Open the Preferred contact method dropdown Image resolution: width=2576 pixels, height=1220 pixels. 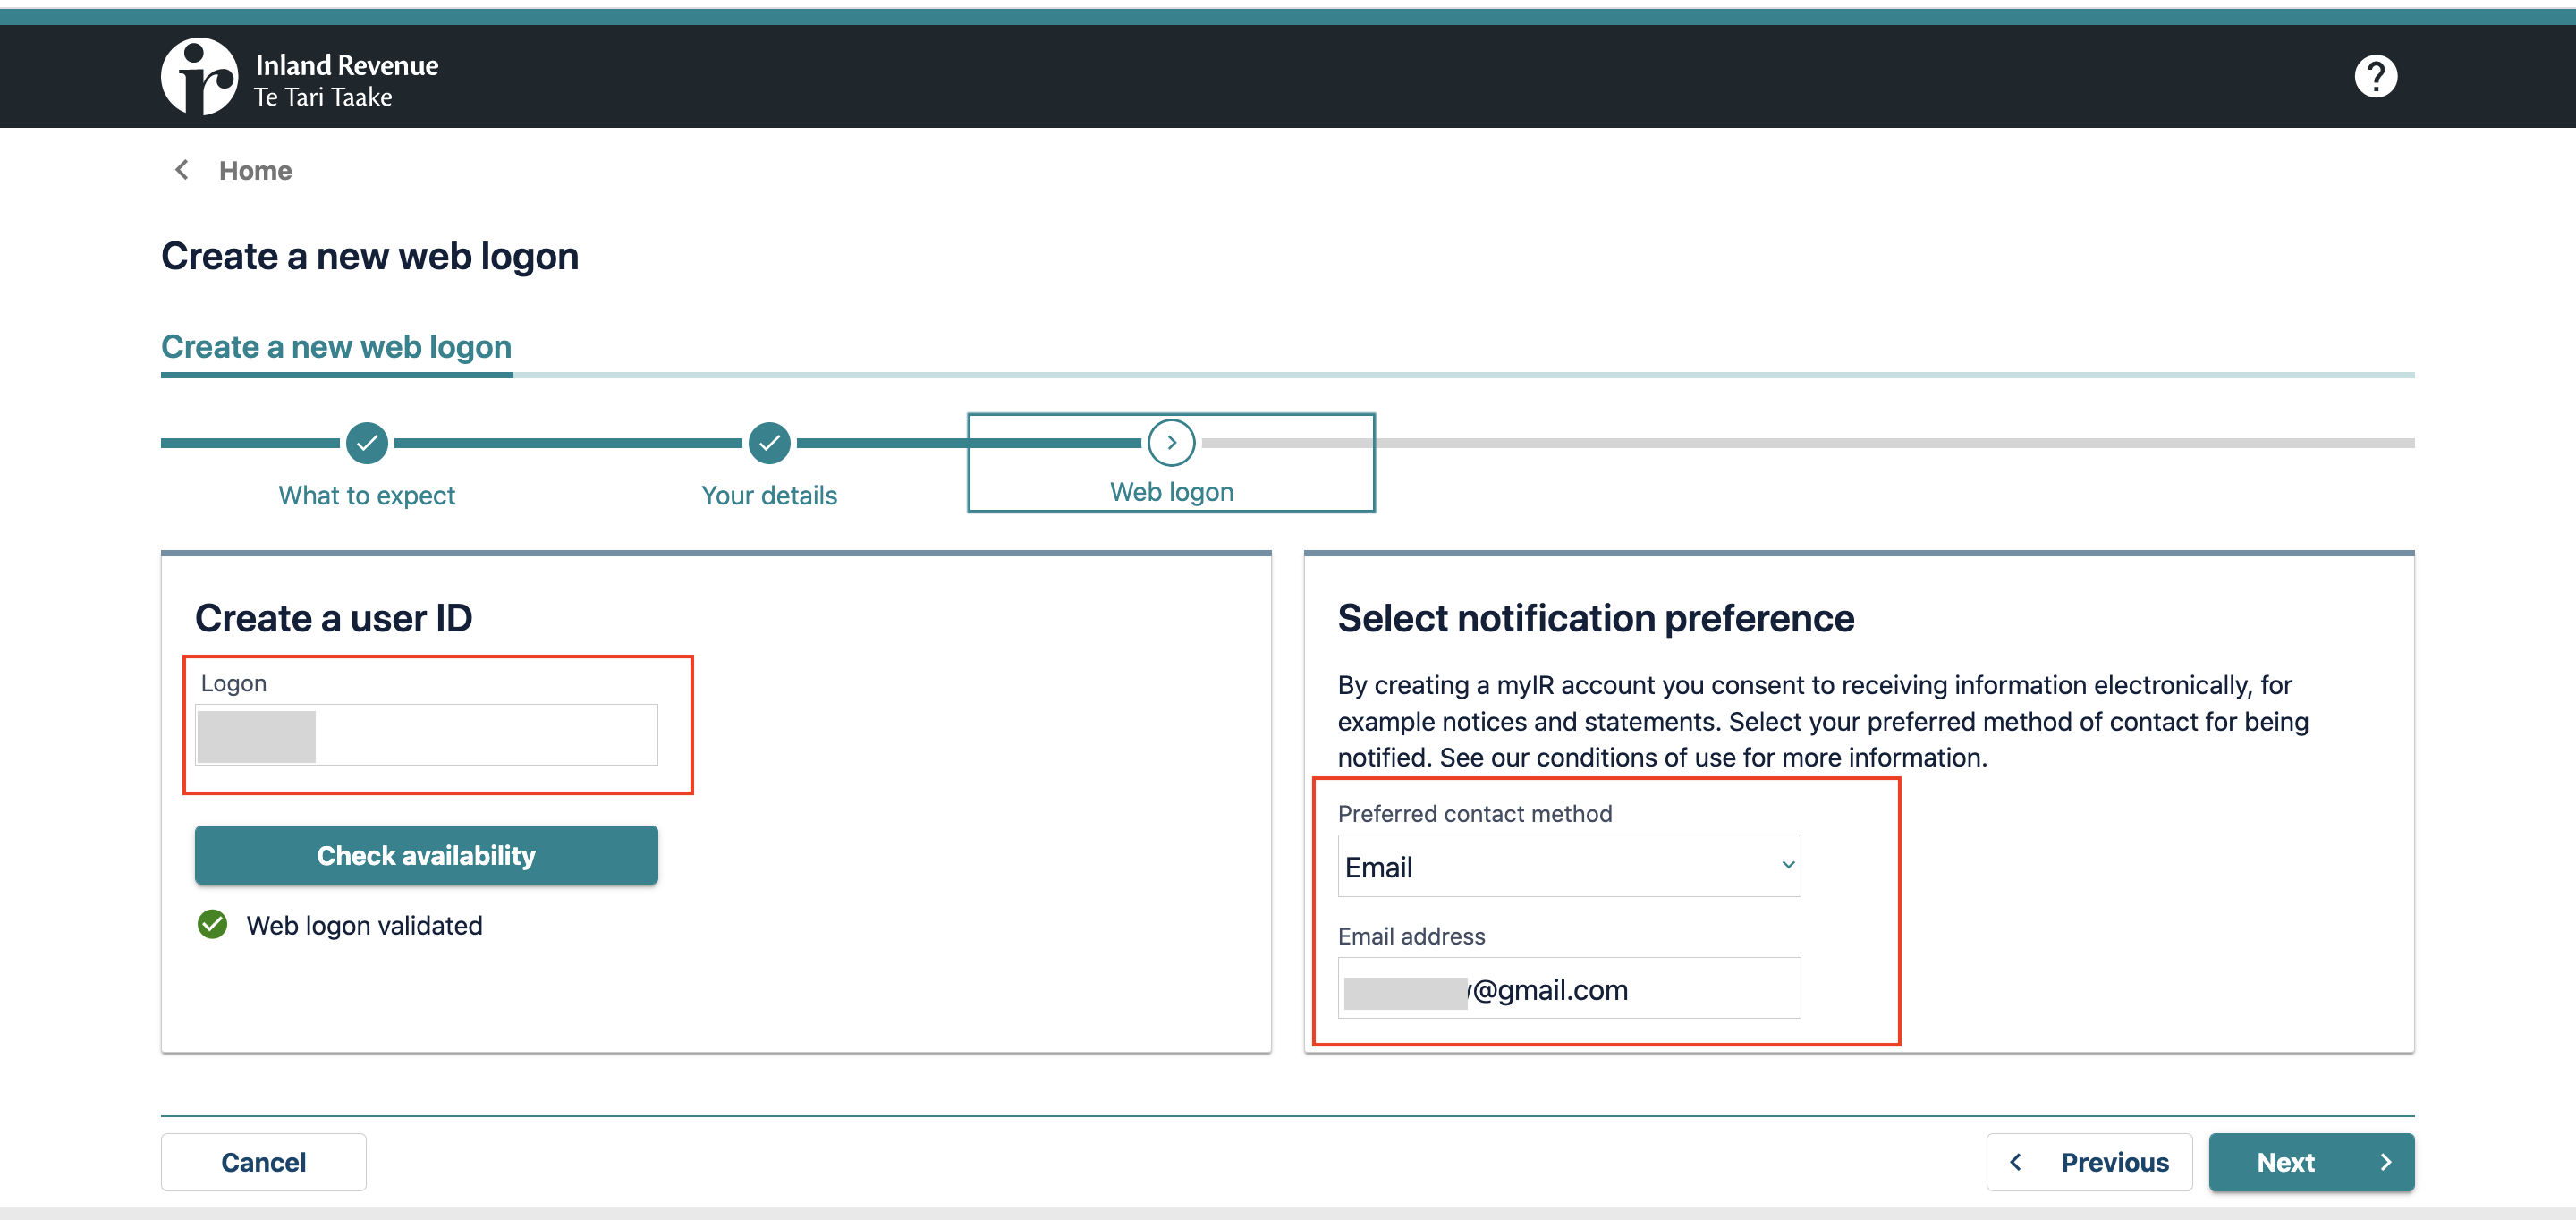click(1568, 866)
